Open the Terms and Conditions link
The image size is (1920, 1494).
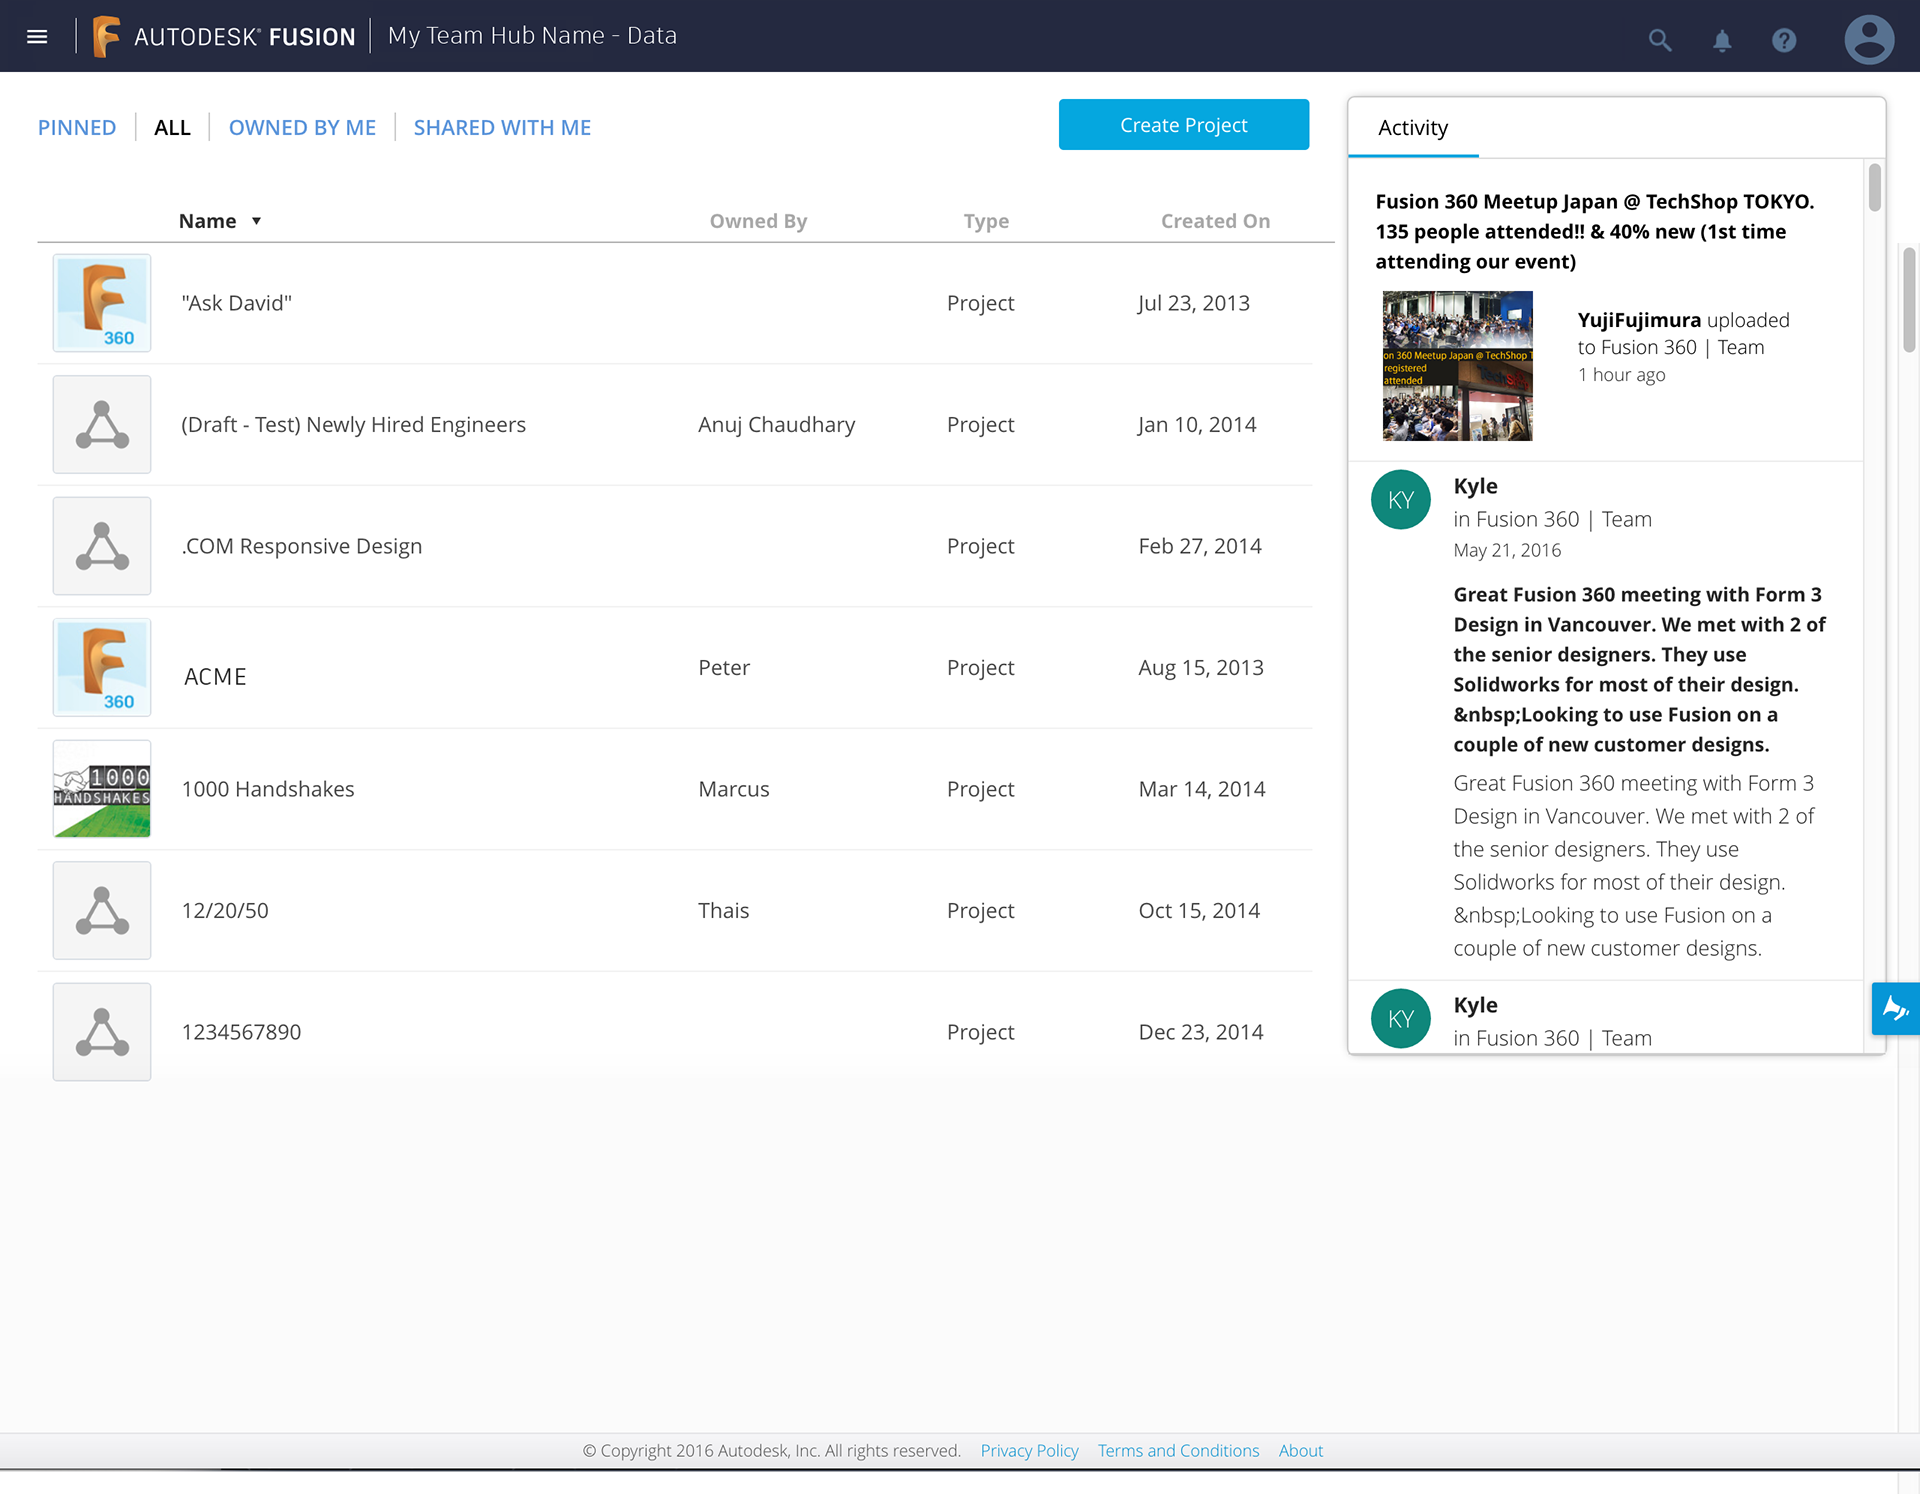[x=1178, y=1450]
